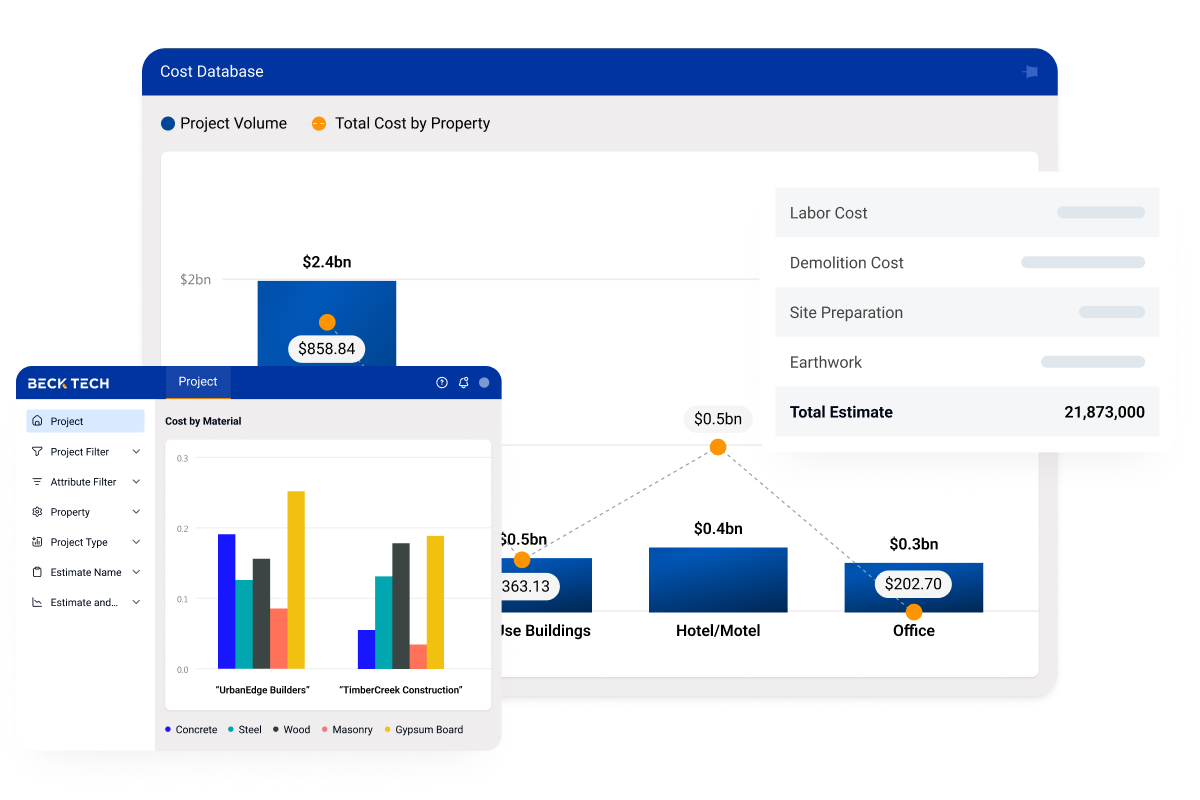The height and width of the screenshot is (800, 1200).
Task: Expand the Project Type chevron
Action: click(136, 542)
